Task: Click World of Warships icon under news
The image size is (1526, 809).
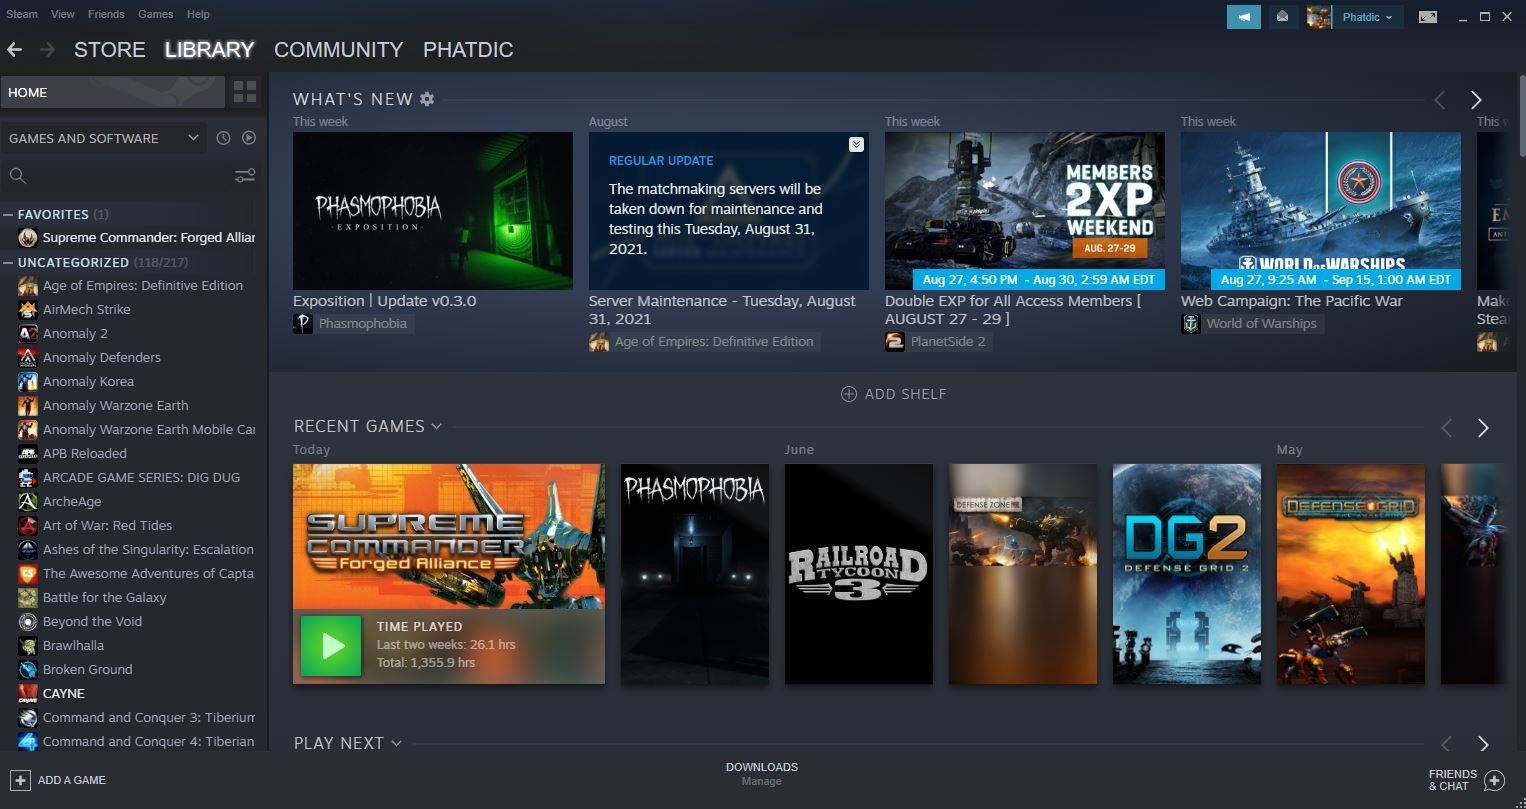Action: tap(1191, 323)
